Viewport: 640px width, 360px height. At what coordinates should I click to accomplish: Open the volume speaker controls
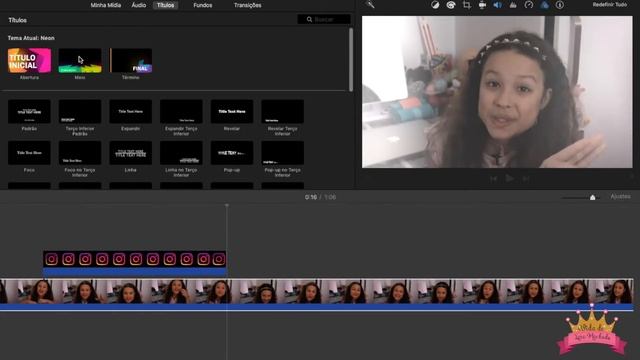[498, 5]
